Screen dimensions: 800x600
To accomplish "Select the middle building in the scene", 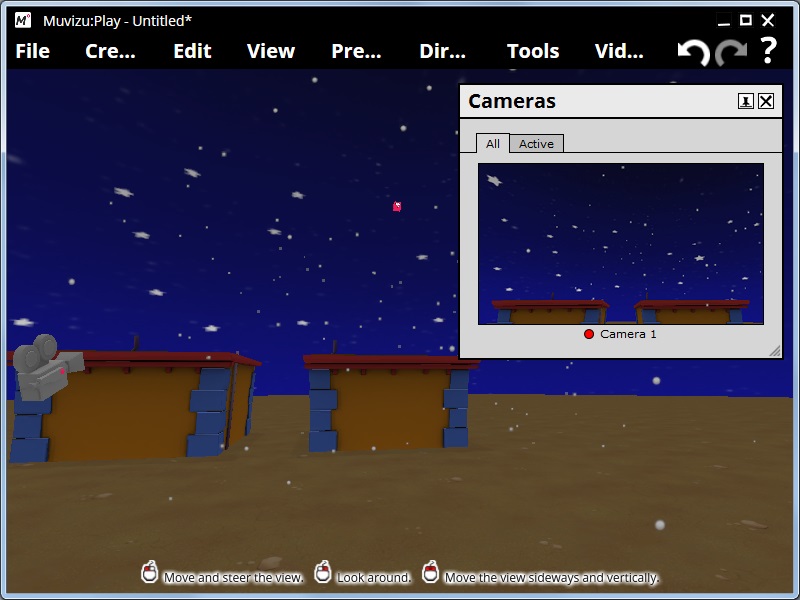I will point(390,403).
